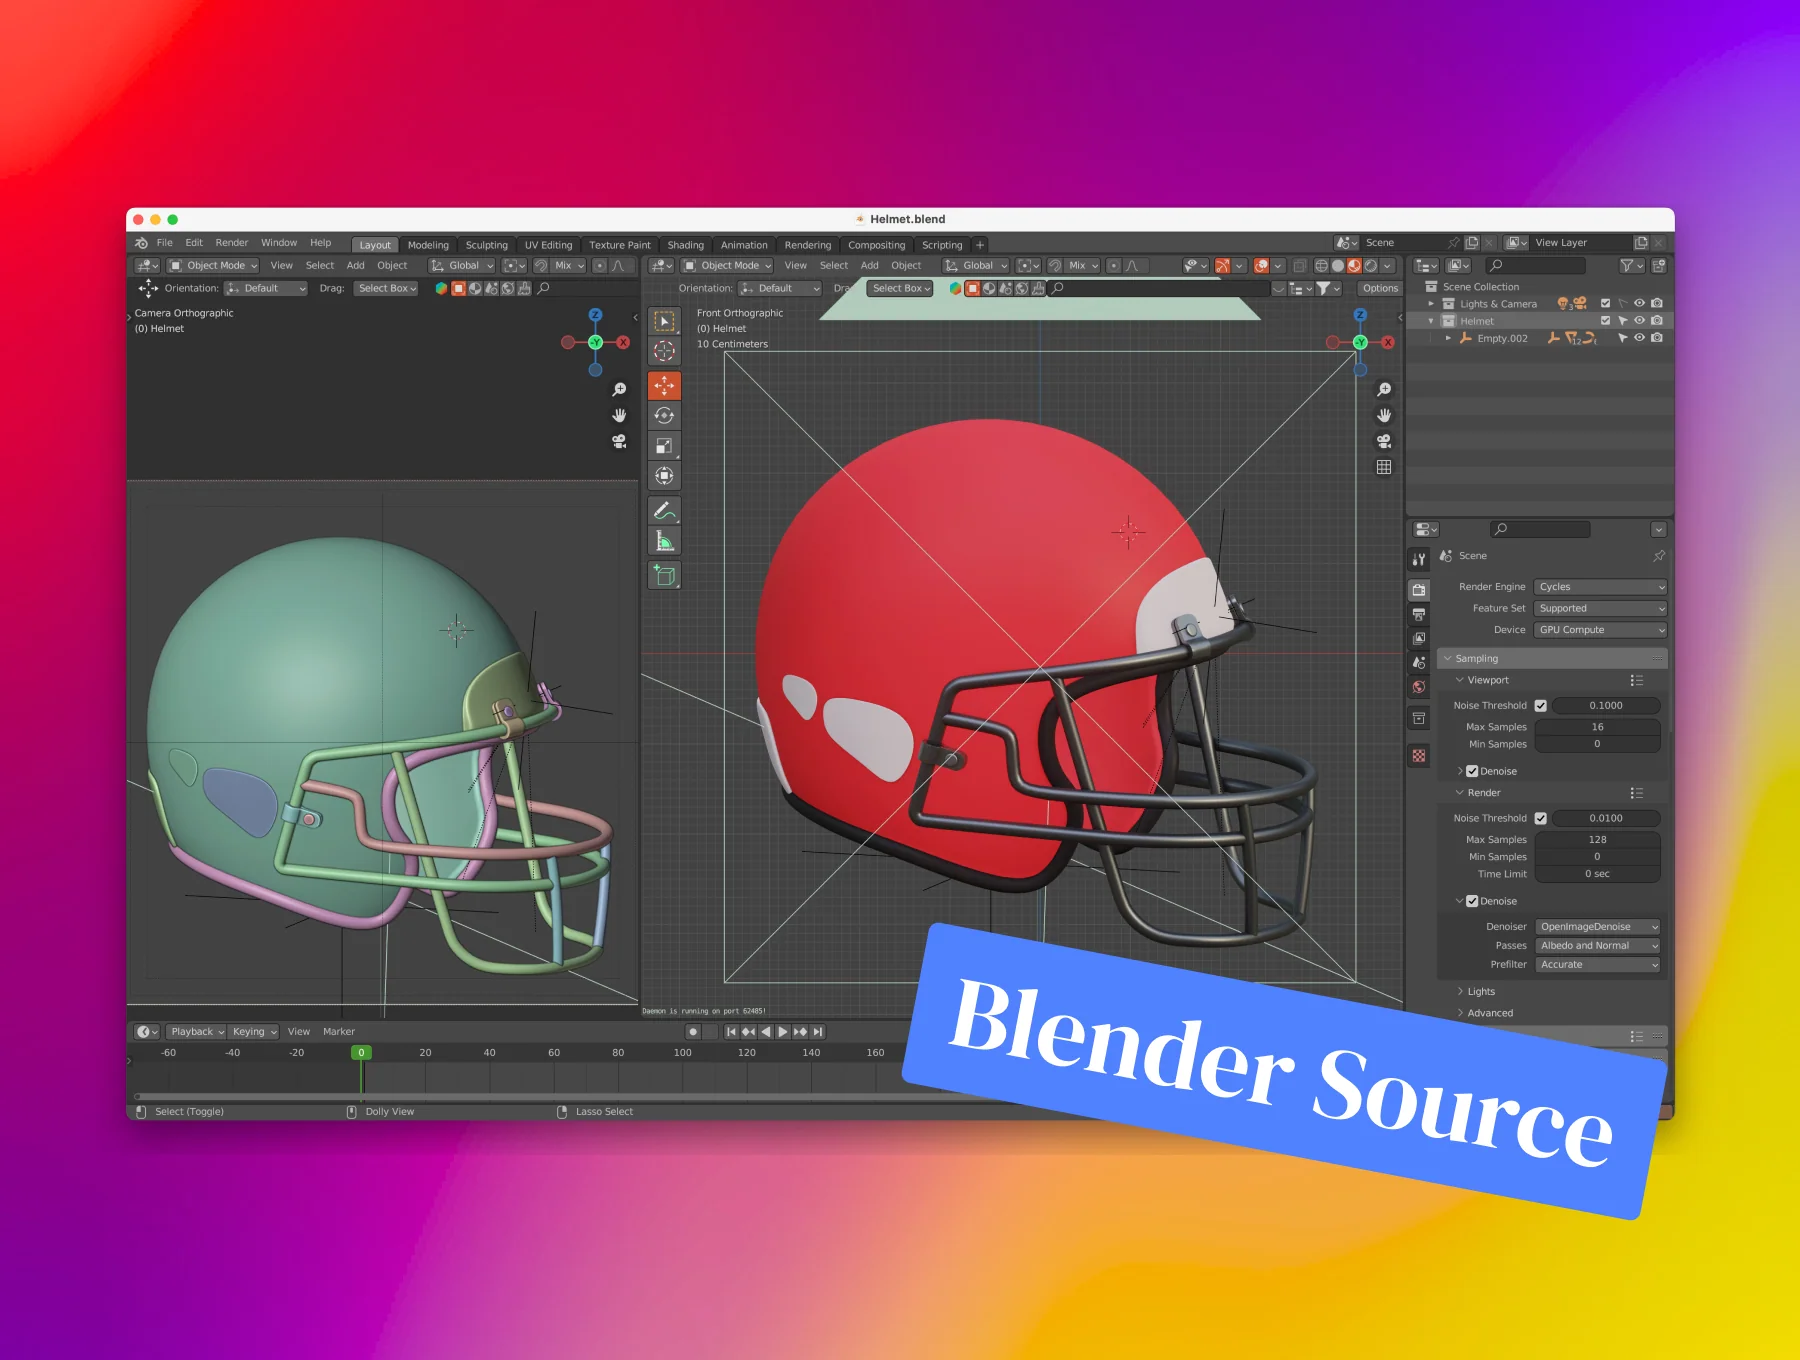Viewport: 1800px width, 1360px height.
Task: Hide the Helmet collection in the viewport
Action: point(1639,321)
